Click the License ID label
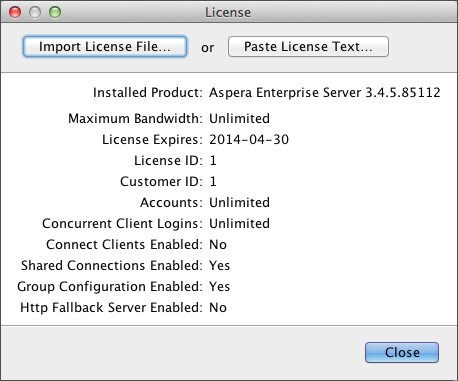Screen dimensions: 458x381 (168, 161)
